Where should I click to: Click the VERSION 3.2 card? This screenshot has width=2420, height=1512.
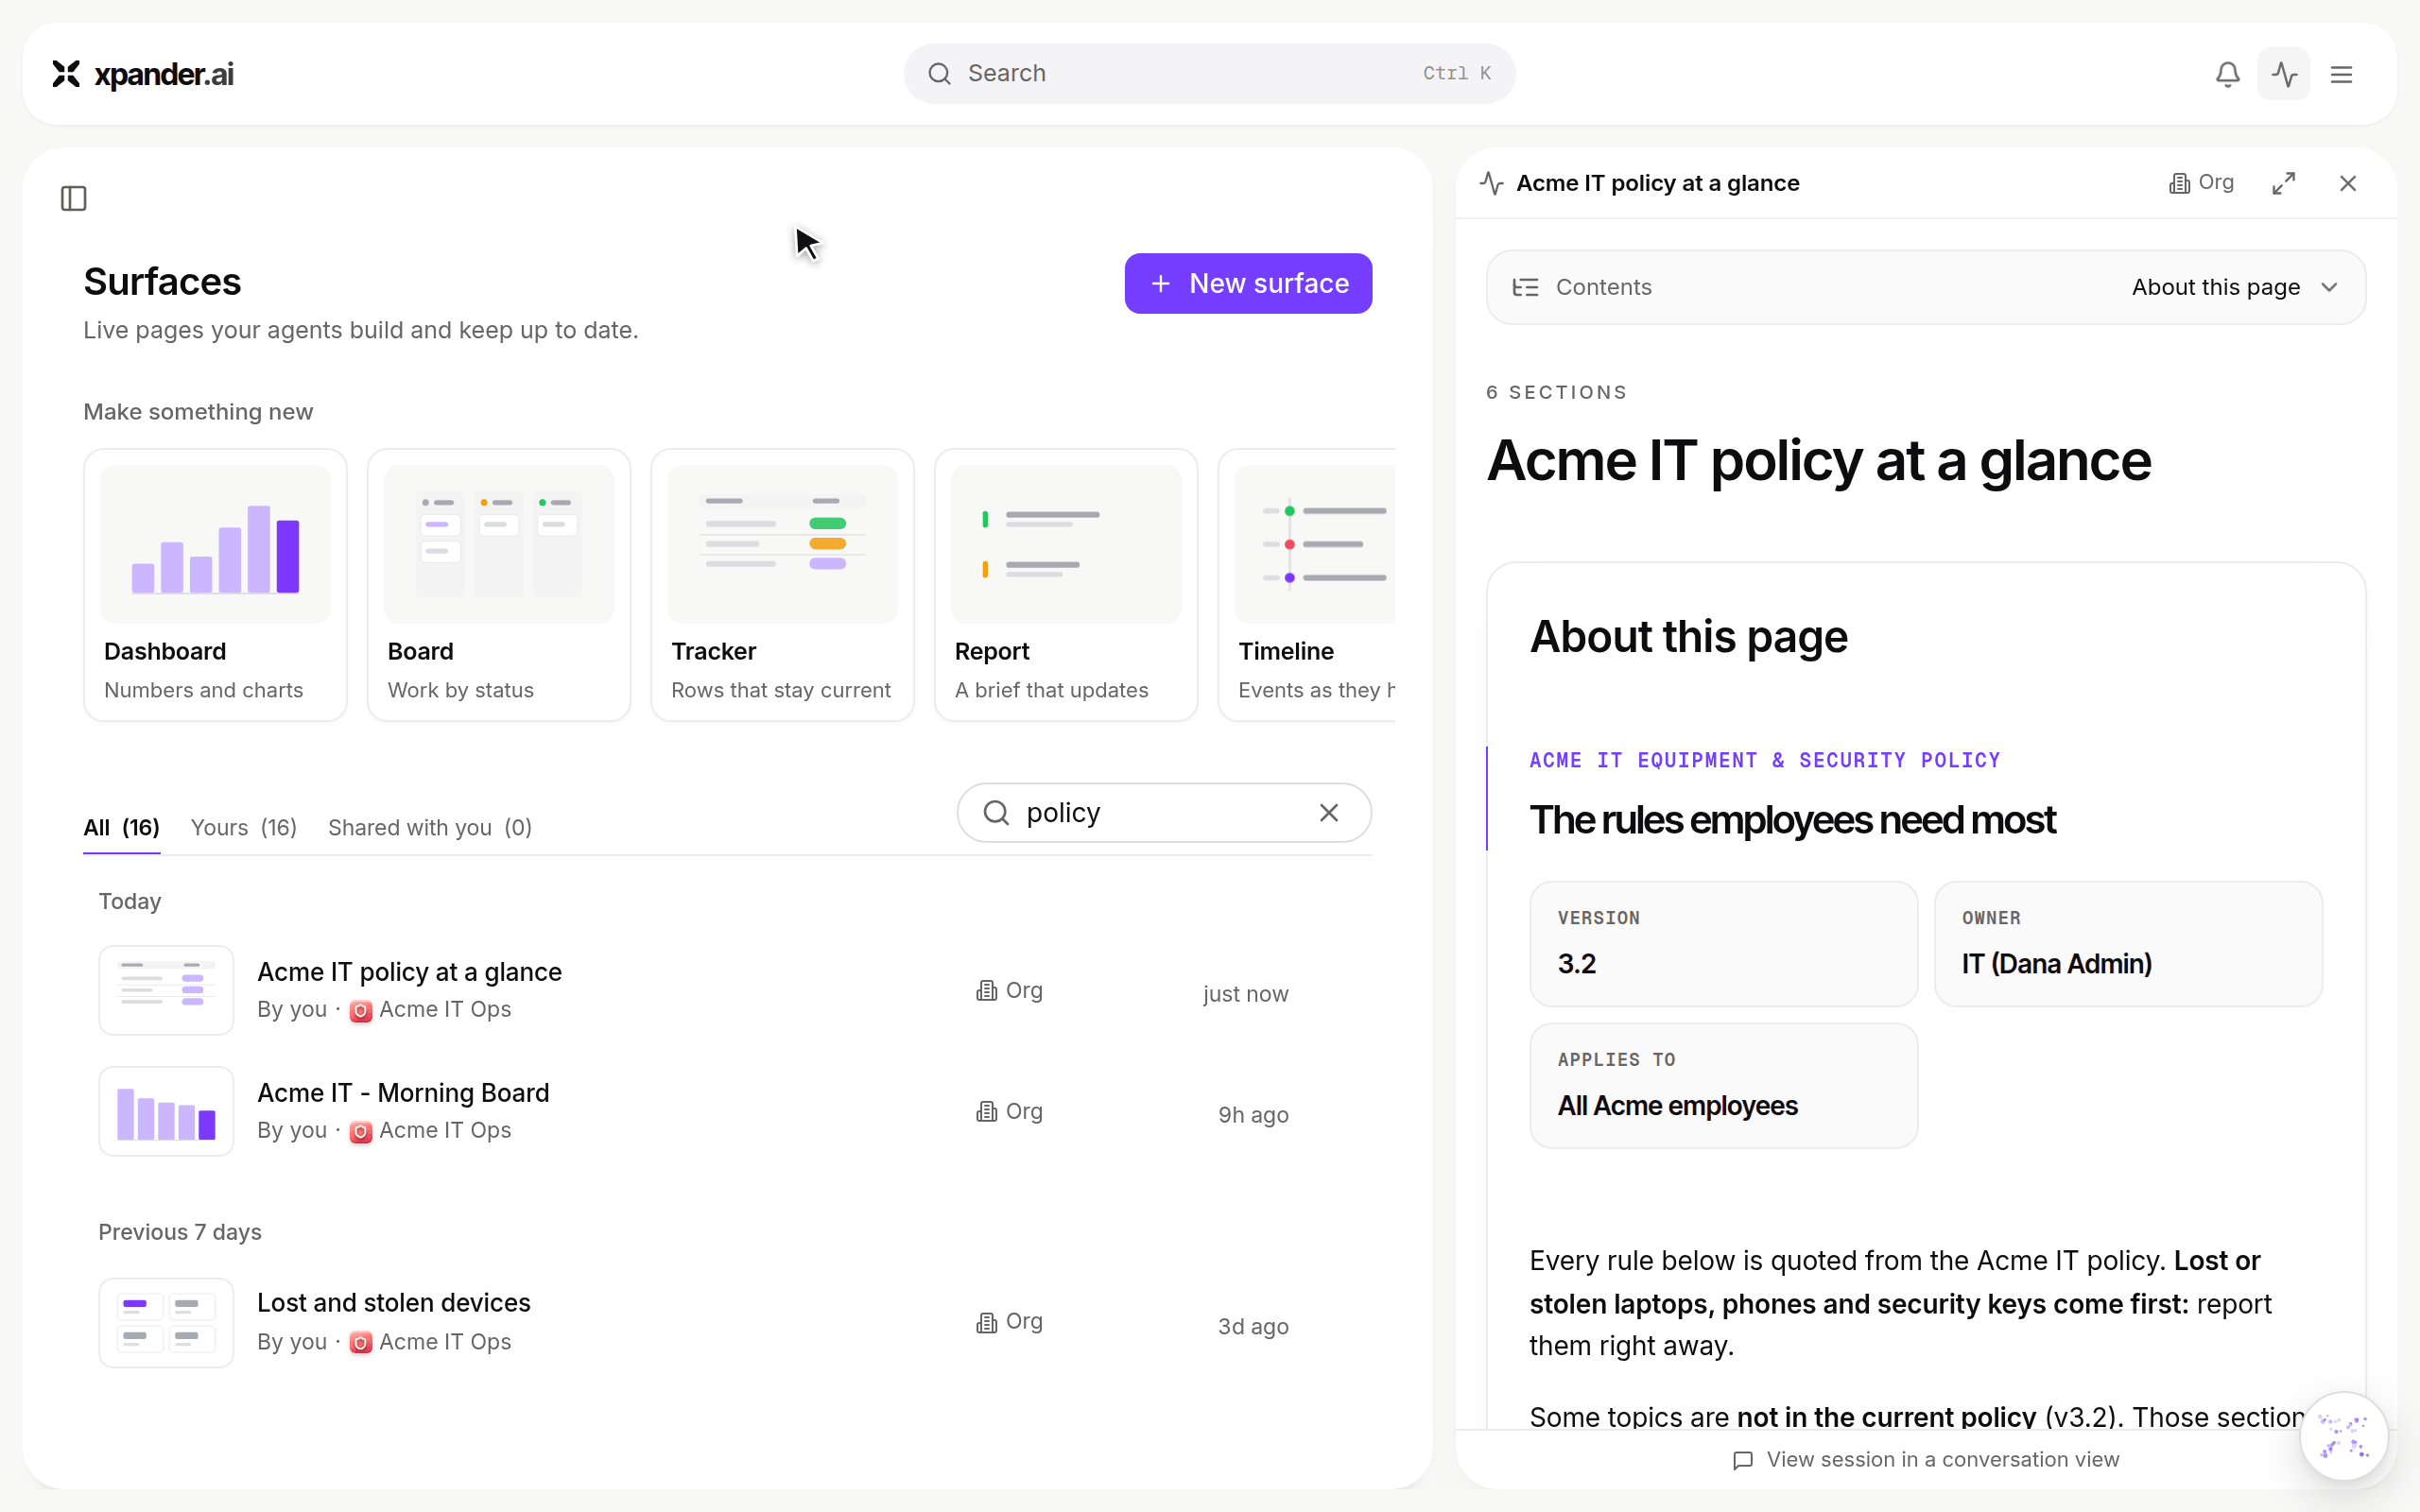click(x=1723, y=944)
